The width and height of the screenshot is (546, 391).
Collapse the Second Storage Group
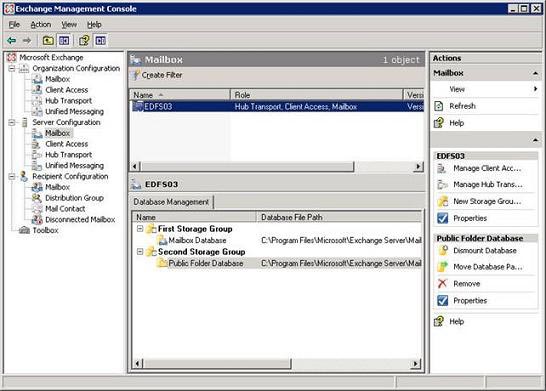click(140, 251)
